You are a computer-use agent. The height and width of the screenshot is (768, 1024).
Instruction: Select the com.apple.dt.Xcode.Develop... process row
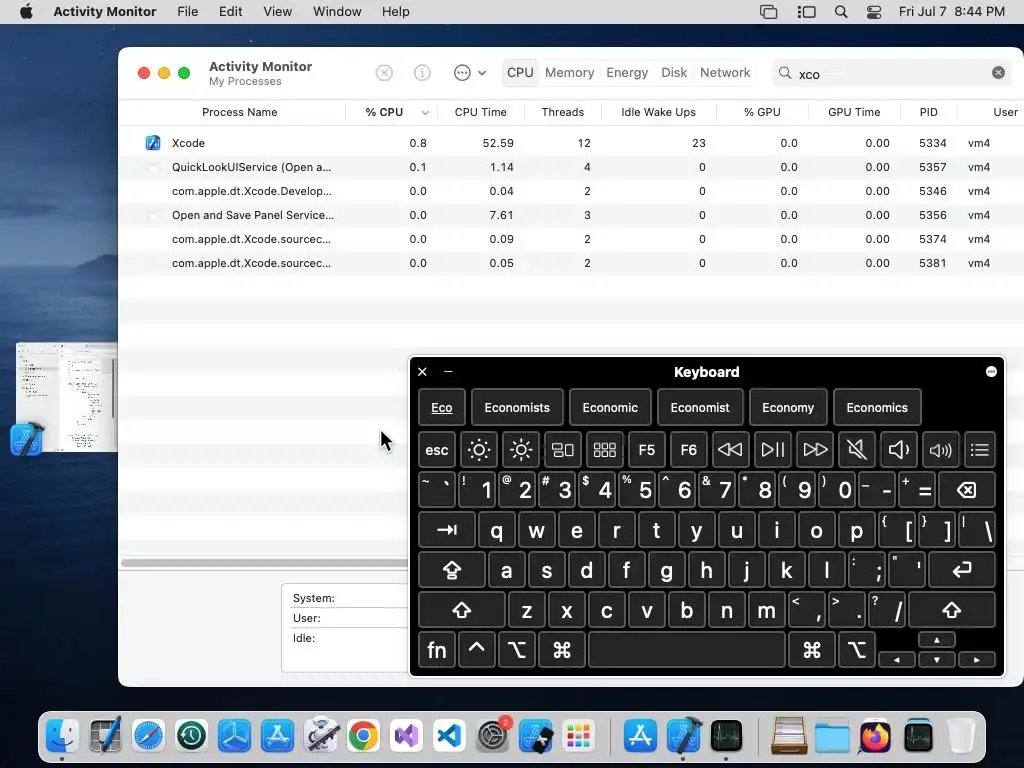click(571, 191)
